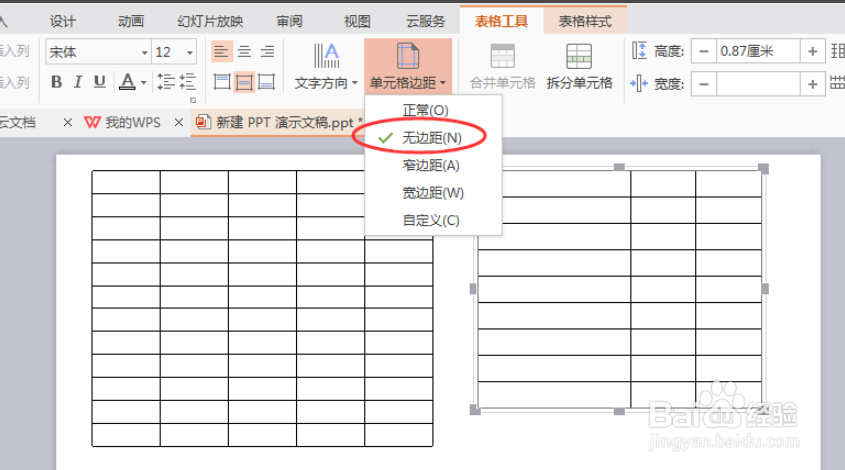Apply font color with the A icon
Screen dimensions: 845x470
[x=127, y=82]
